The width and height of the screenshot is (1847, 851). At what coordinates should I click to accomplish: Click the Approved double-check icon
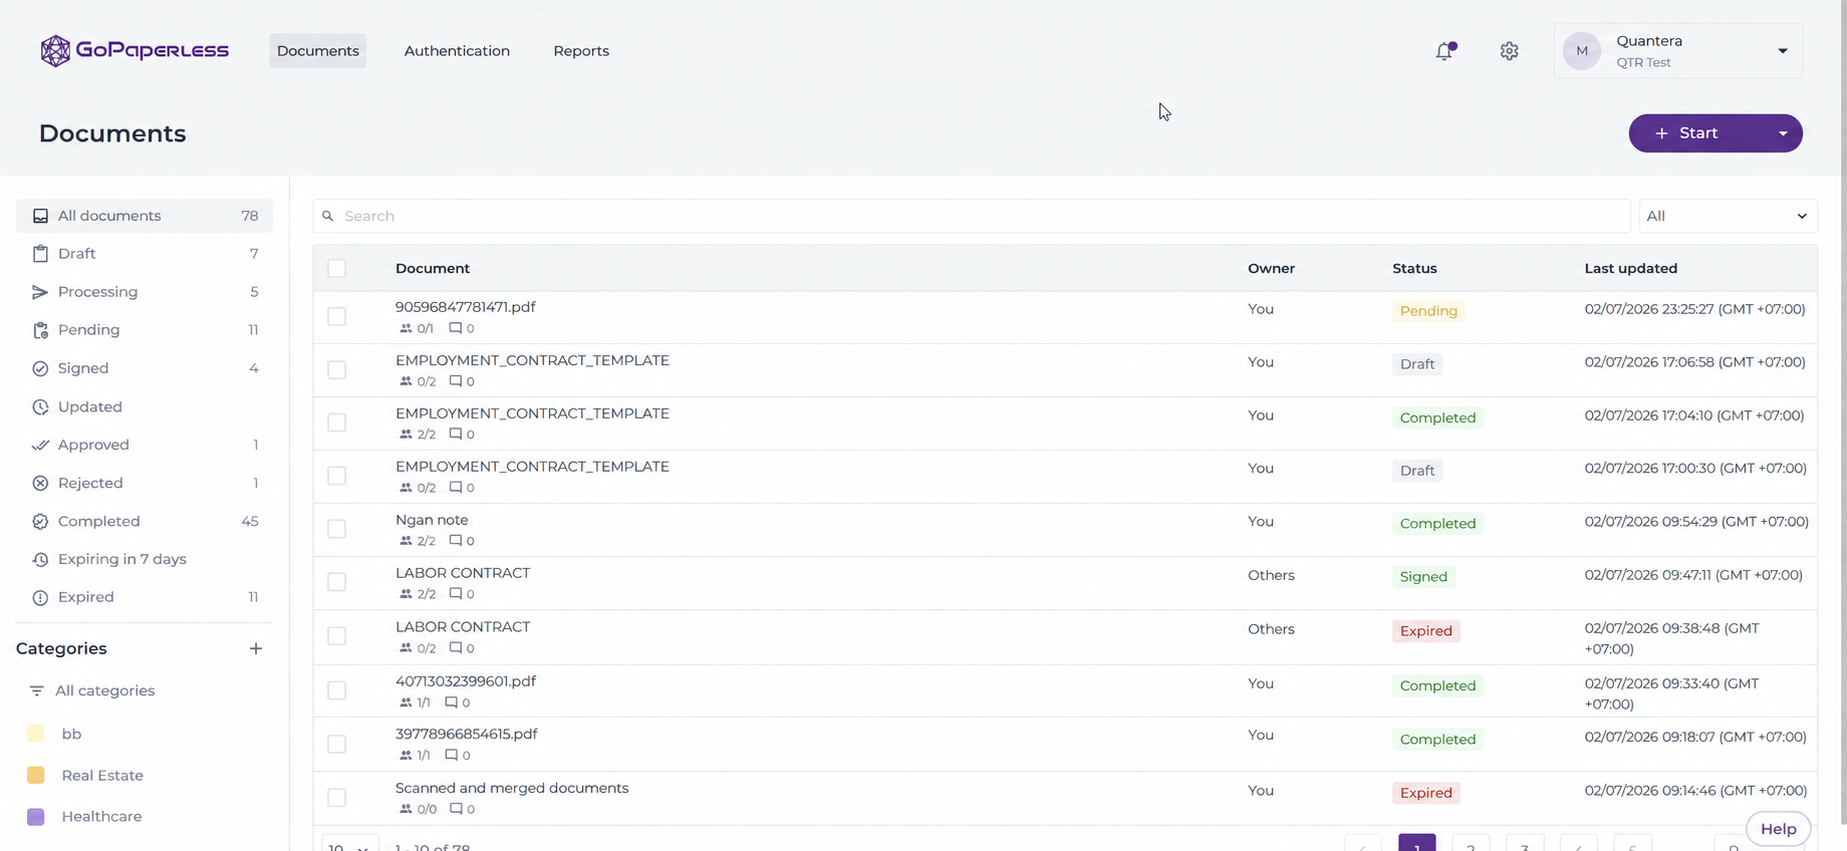click(x=40, y=445)
